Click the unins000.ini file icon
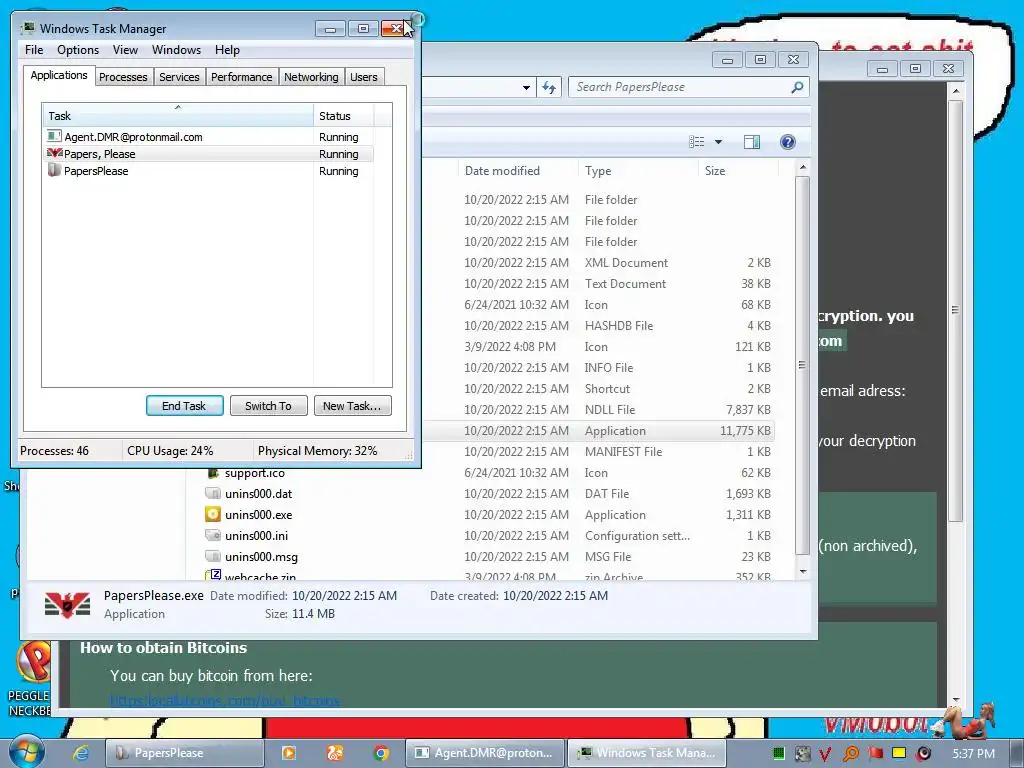 pyautogui.click(x=212, y=535)
